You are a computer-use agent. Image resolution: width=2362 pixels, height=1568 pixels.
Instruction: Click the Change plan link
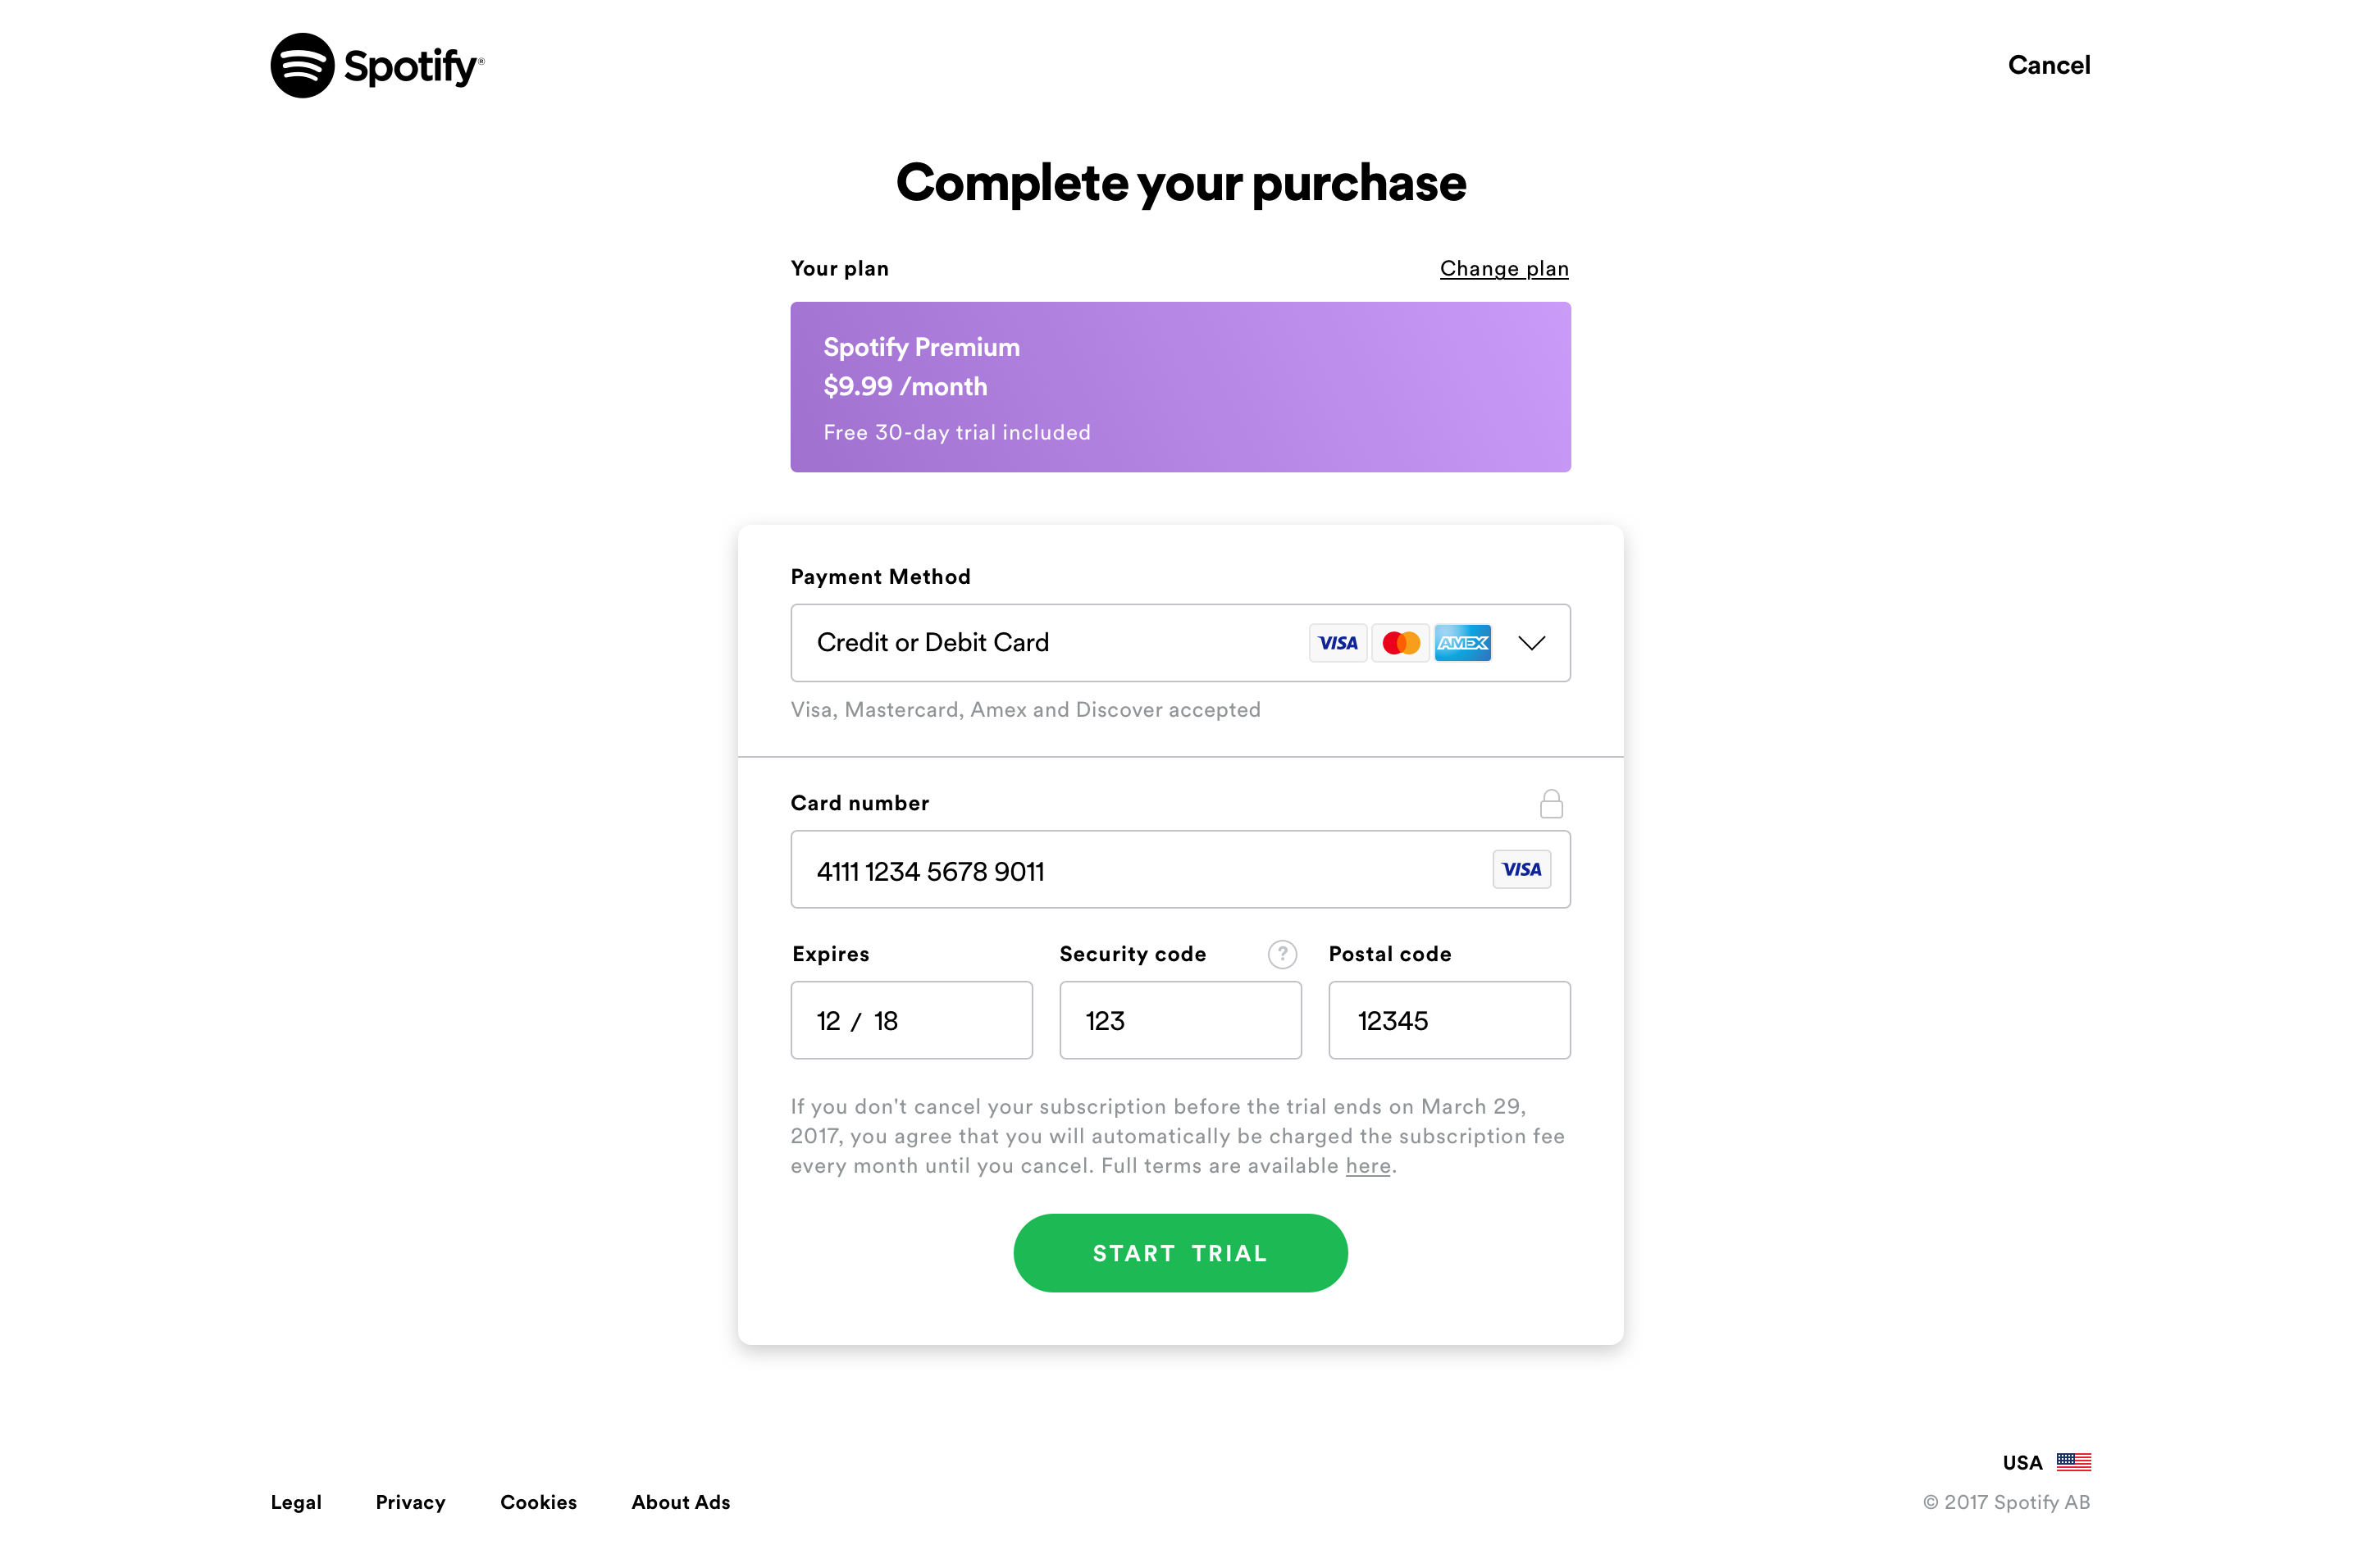click(x=1503, y=268)
